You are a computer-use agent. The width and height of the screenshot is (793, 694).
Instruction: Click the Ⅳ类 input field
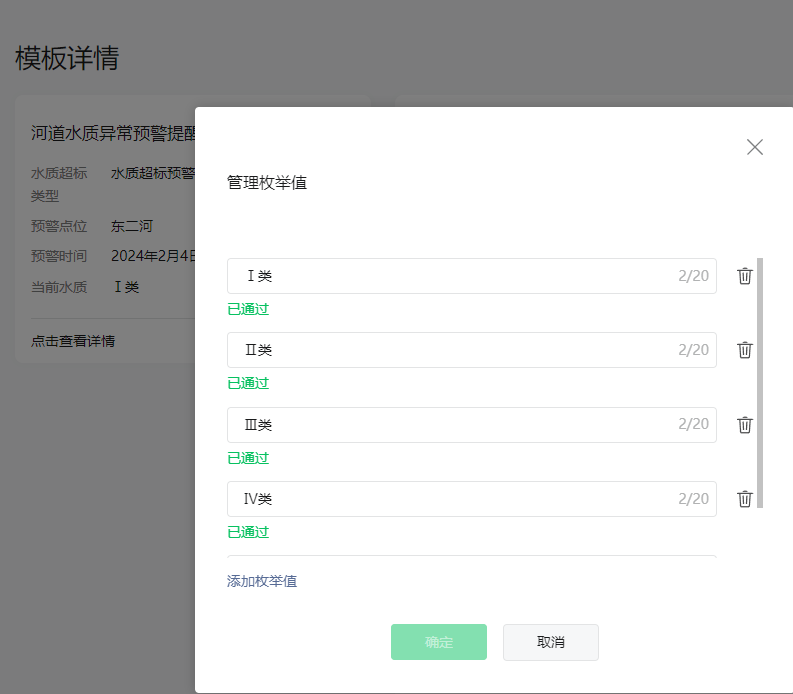(472, 499)
